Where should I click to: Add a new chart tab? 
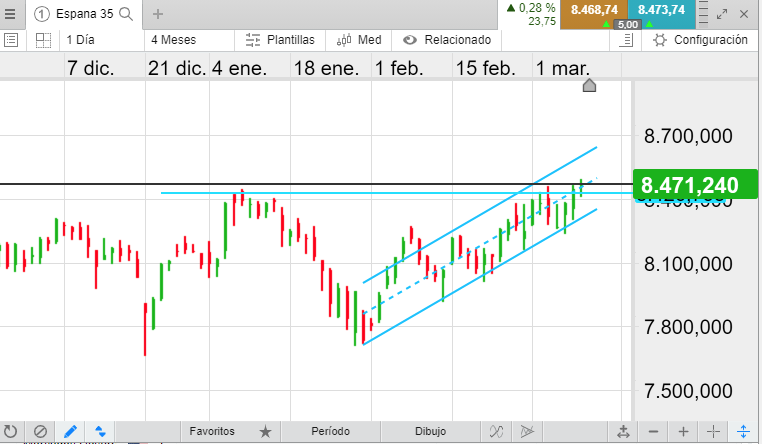tap(157, 14)
